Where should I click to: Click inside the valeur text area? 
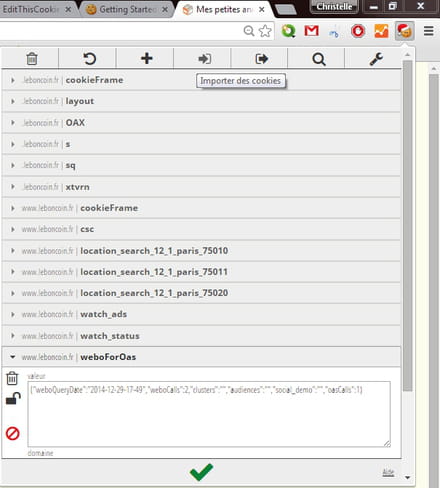[x=209, y=414]
